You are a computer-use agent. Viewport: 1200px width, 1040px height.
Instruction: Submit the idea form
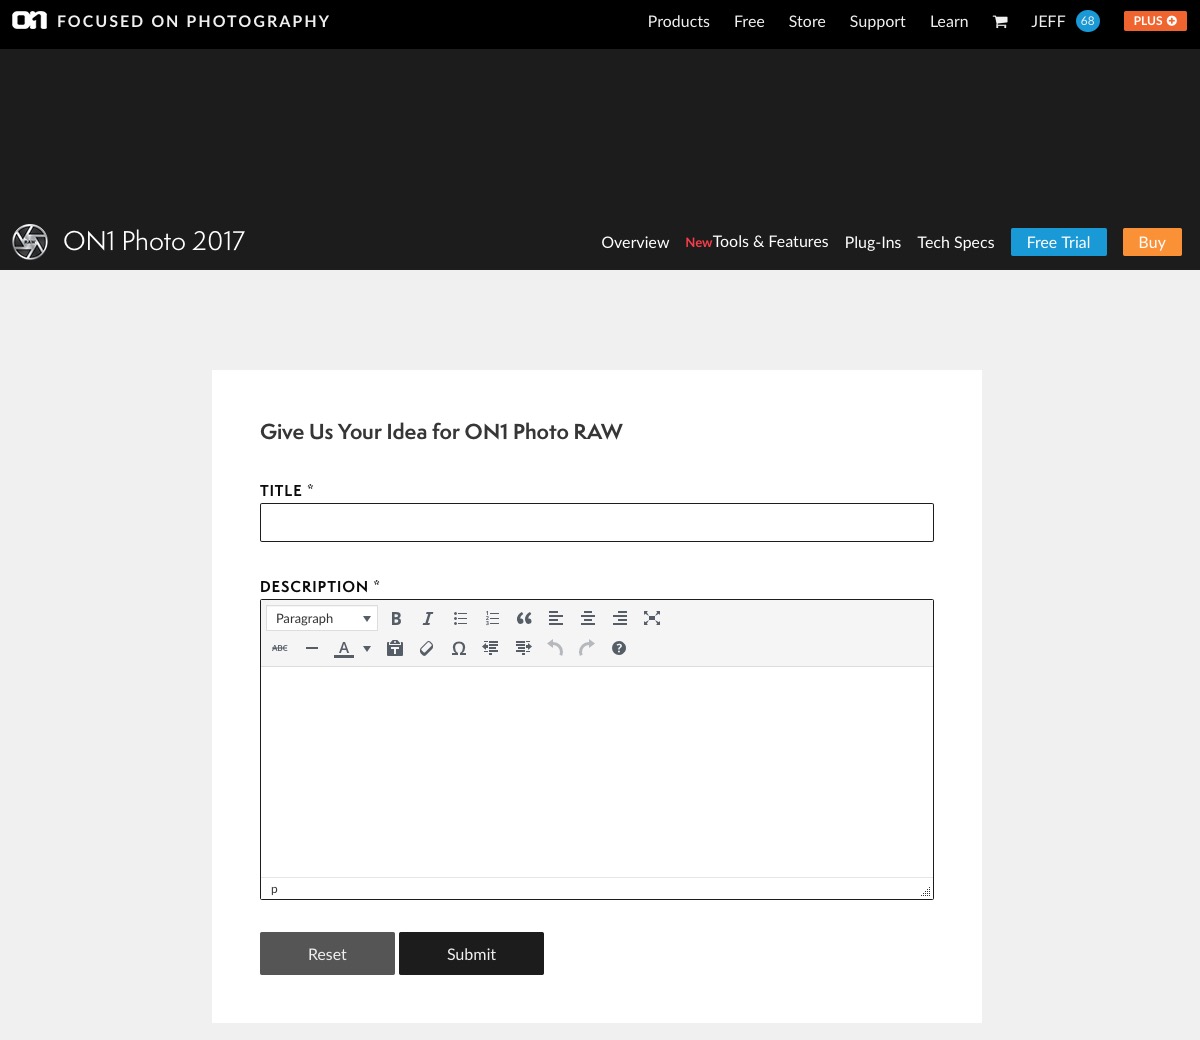pos(471,954)
